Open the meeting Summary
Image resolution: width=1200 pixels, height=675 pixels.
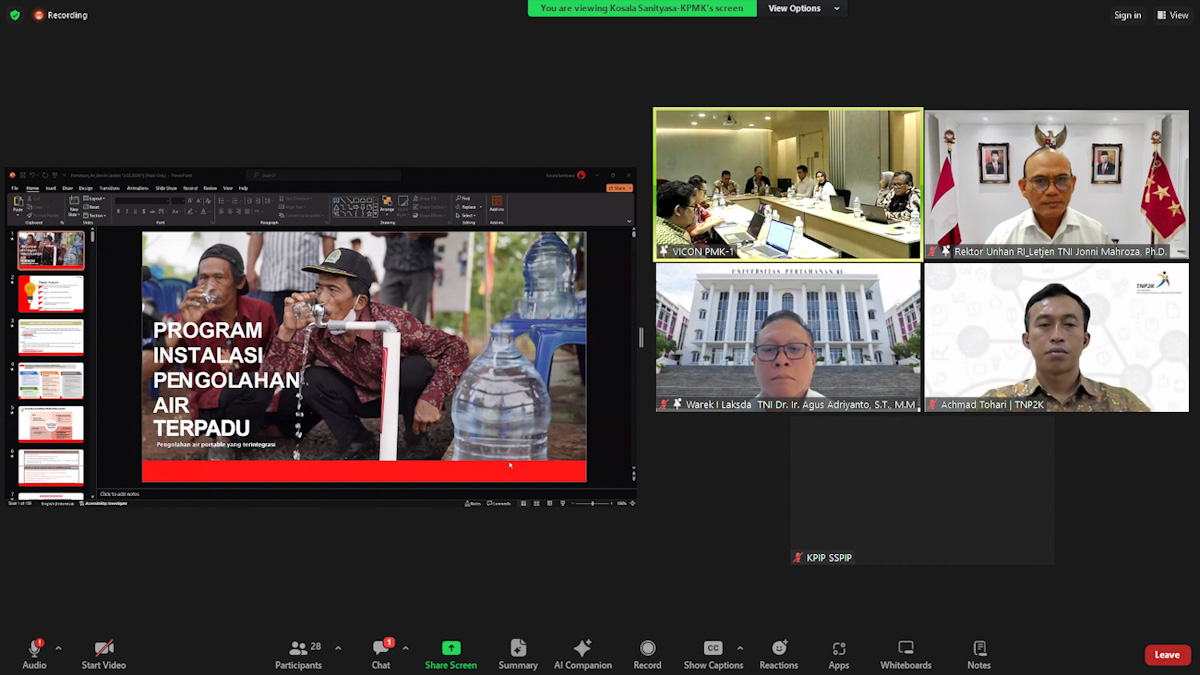(518, 654)
